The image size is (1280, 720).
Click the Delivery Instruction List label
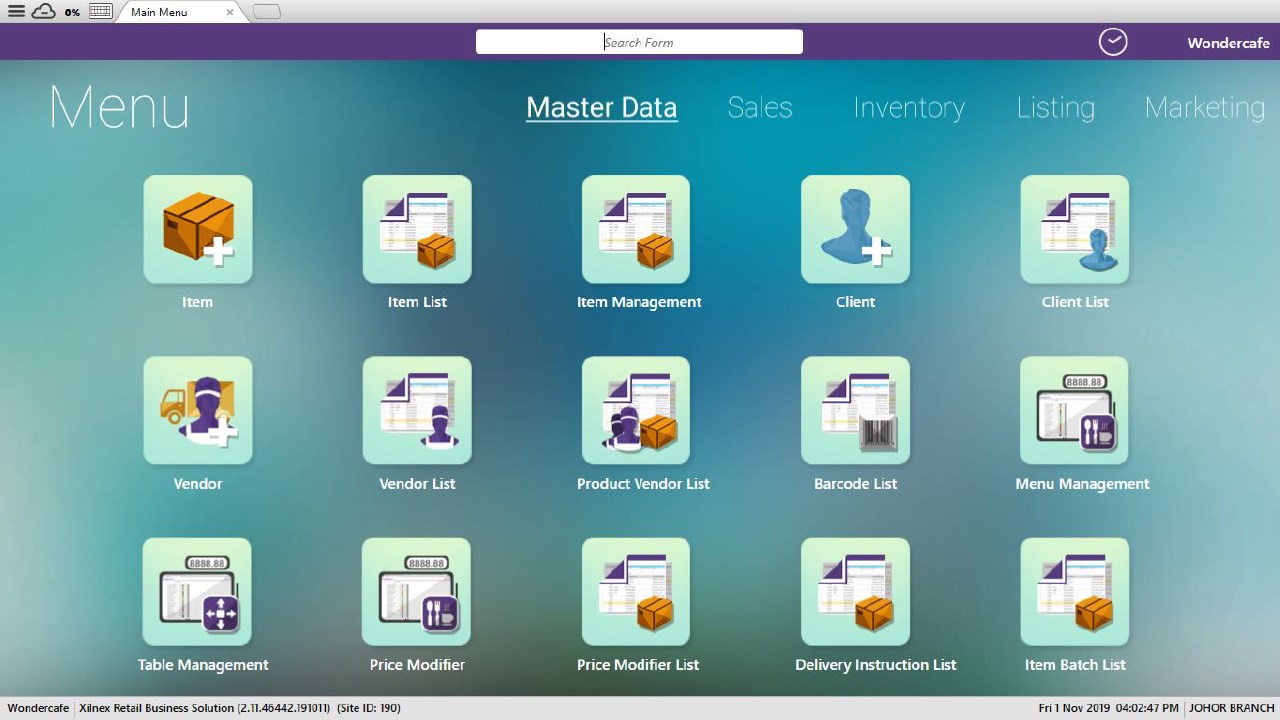(x=876, y=665)
